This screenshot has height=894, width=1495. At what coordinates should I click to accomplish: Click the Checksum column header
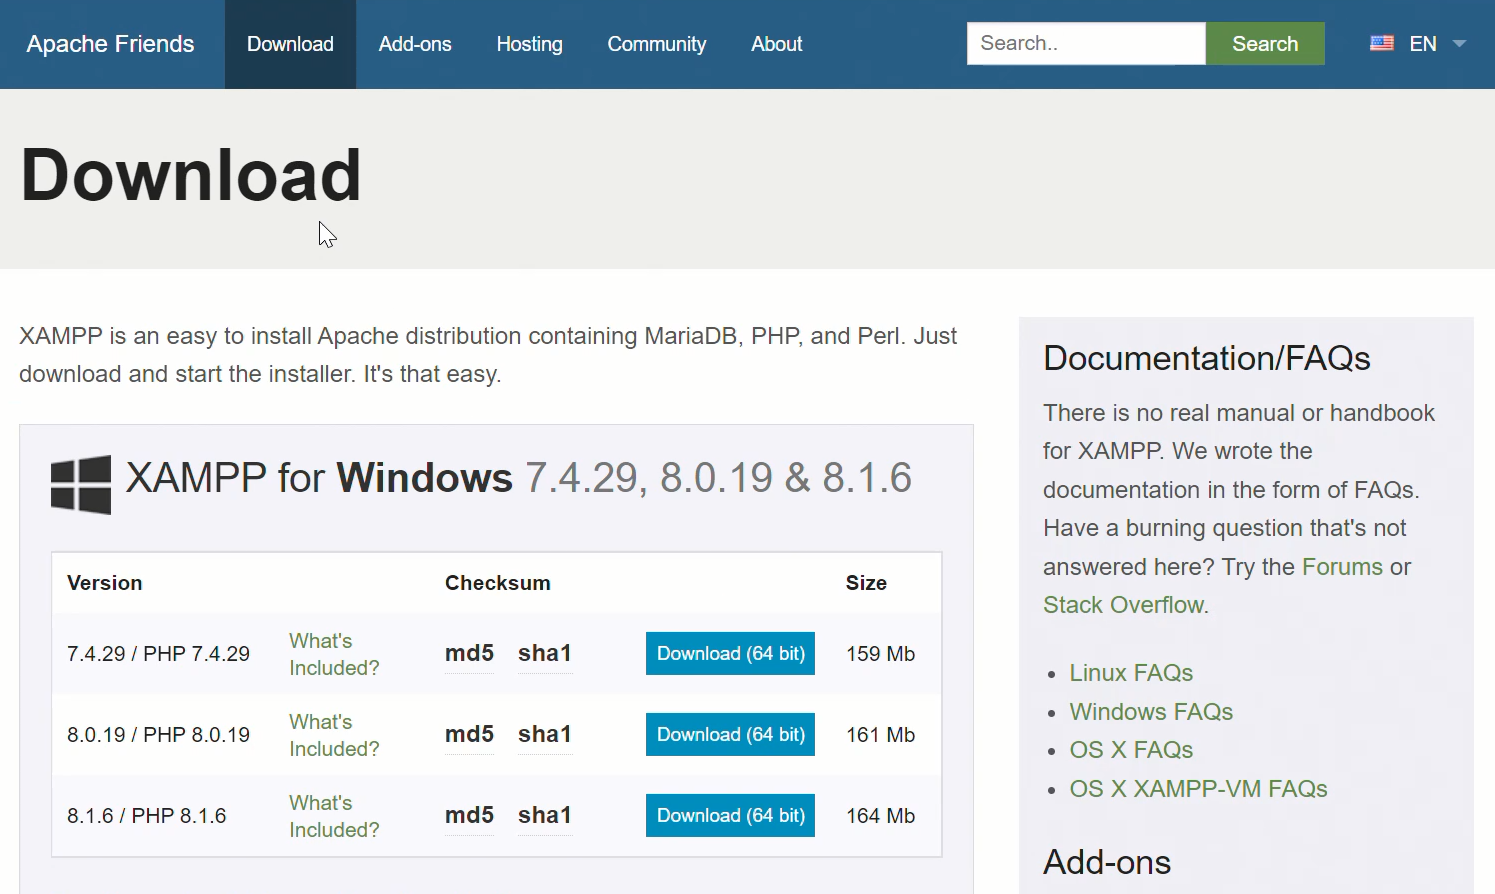pyautogui.click(x=498, y=583)
